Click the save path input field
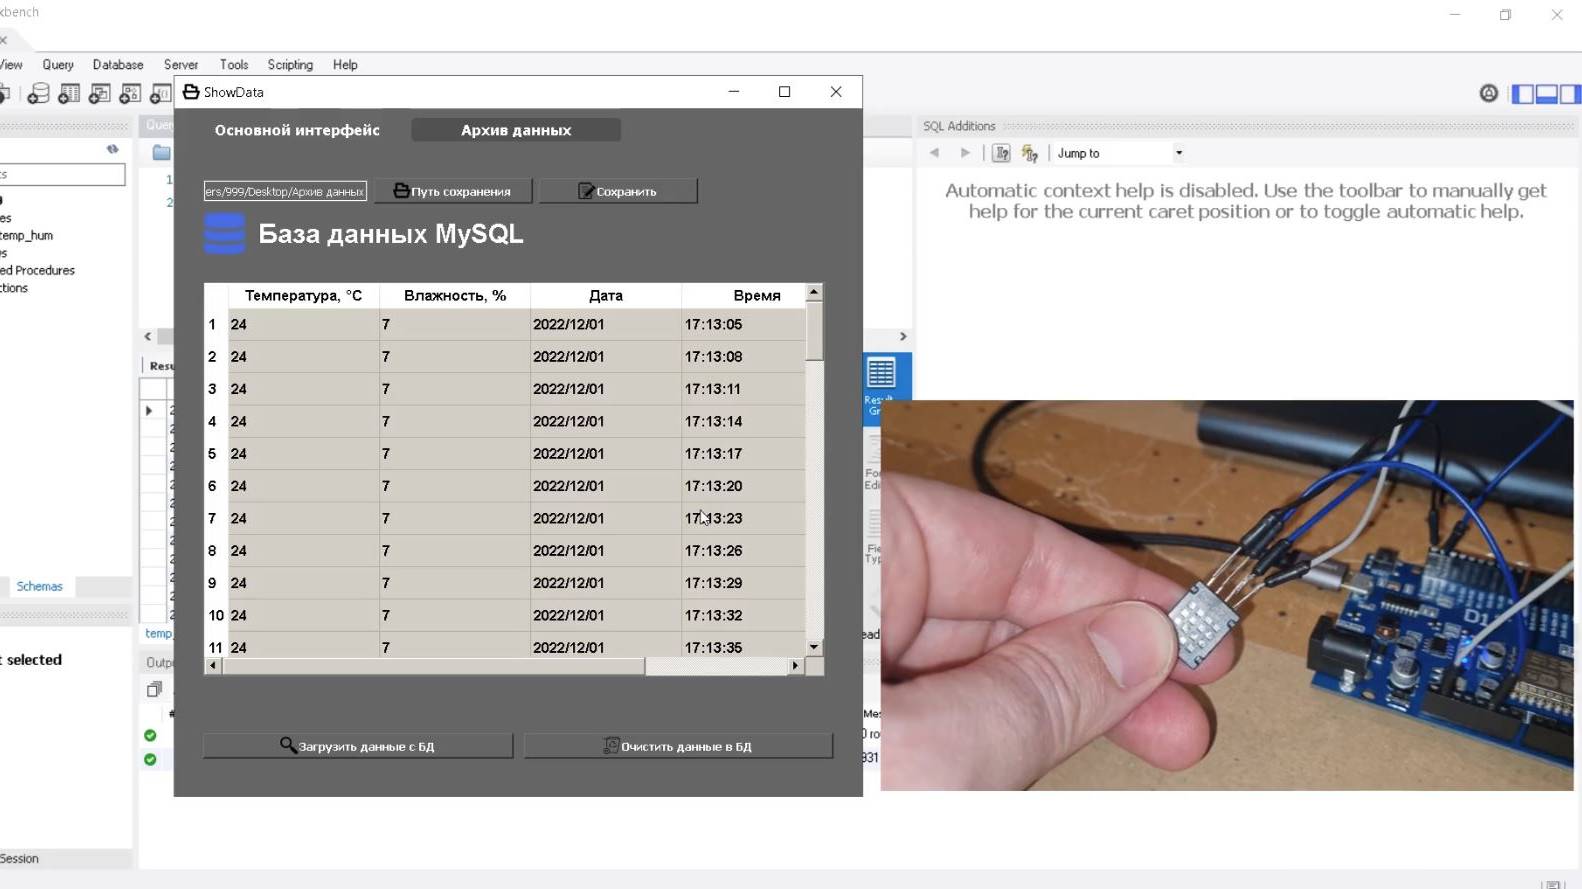1582x889 pixels. [x=285, y=191]
